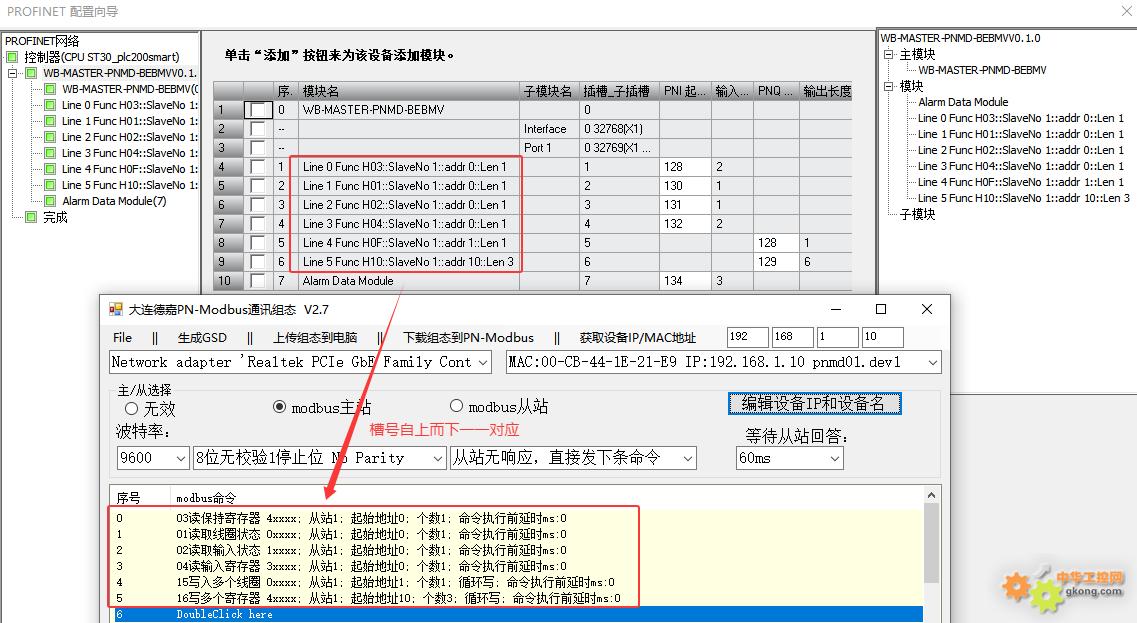Select the modbus从站 radio option
This screenshot has width=1137, height=623.
(x=456, y=406)
